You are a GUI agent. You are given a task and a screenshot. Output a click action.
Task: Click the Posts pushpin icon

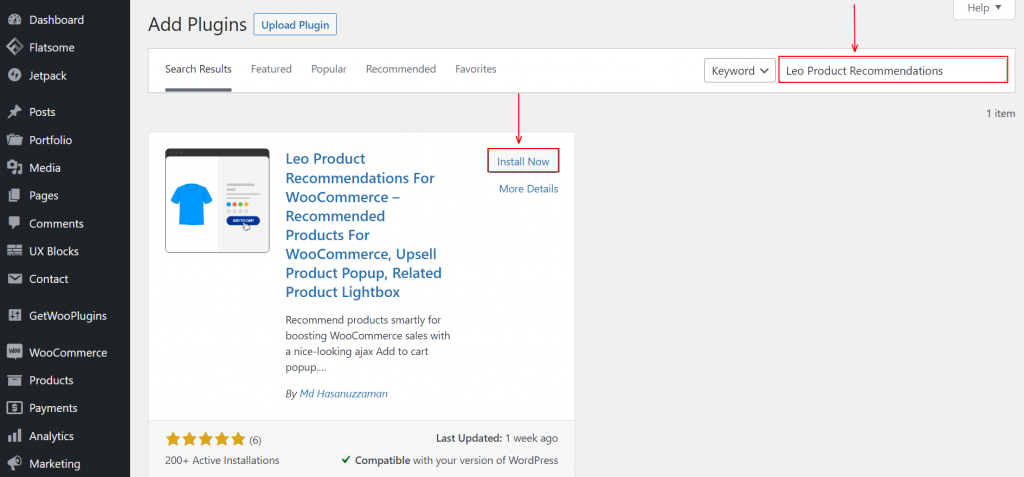tap(14, 112)
